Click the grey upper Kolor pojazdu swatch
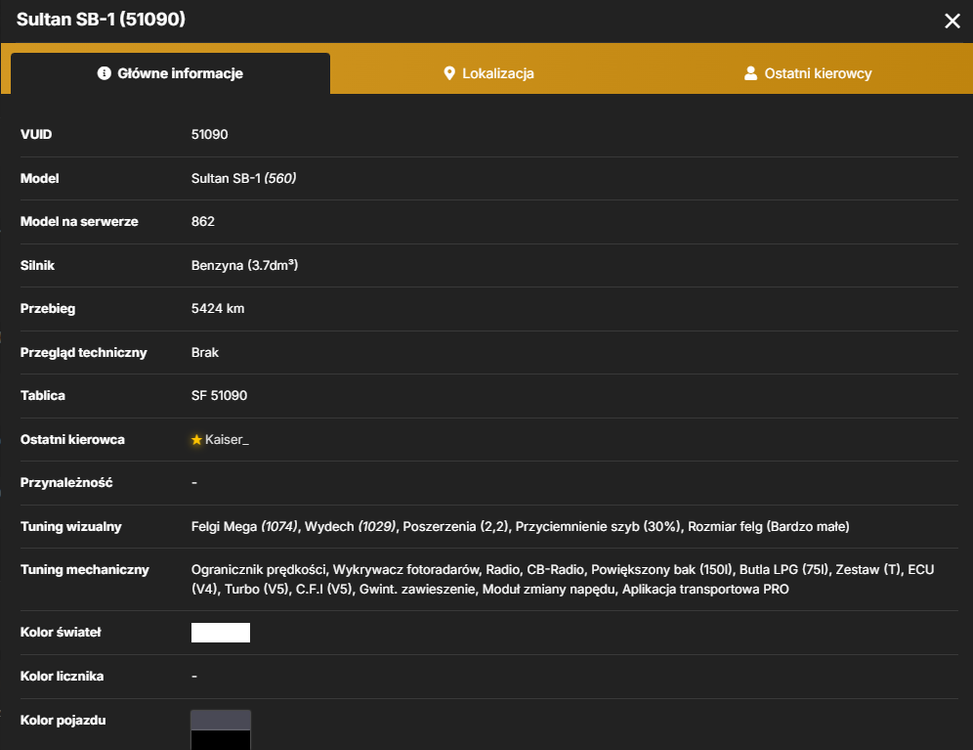 pyautogui.click(x=220, y=720)
